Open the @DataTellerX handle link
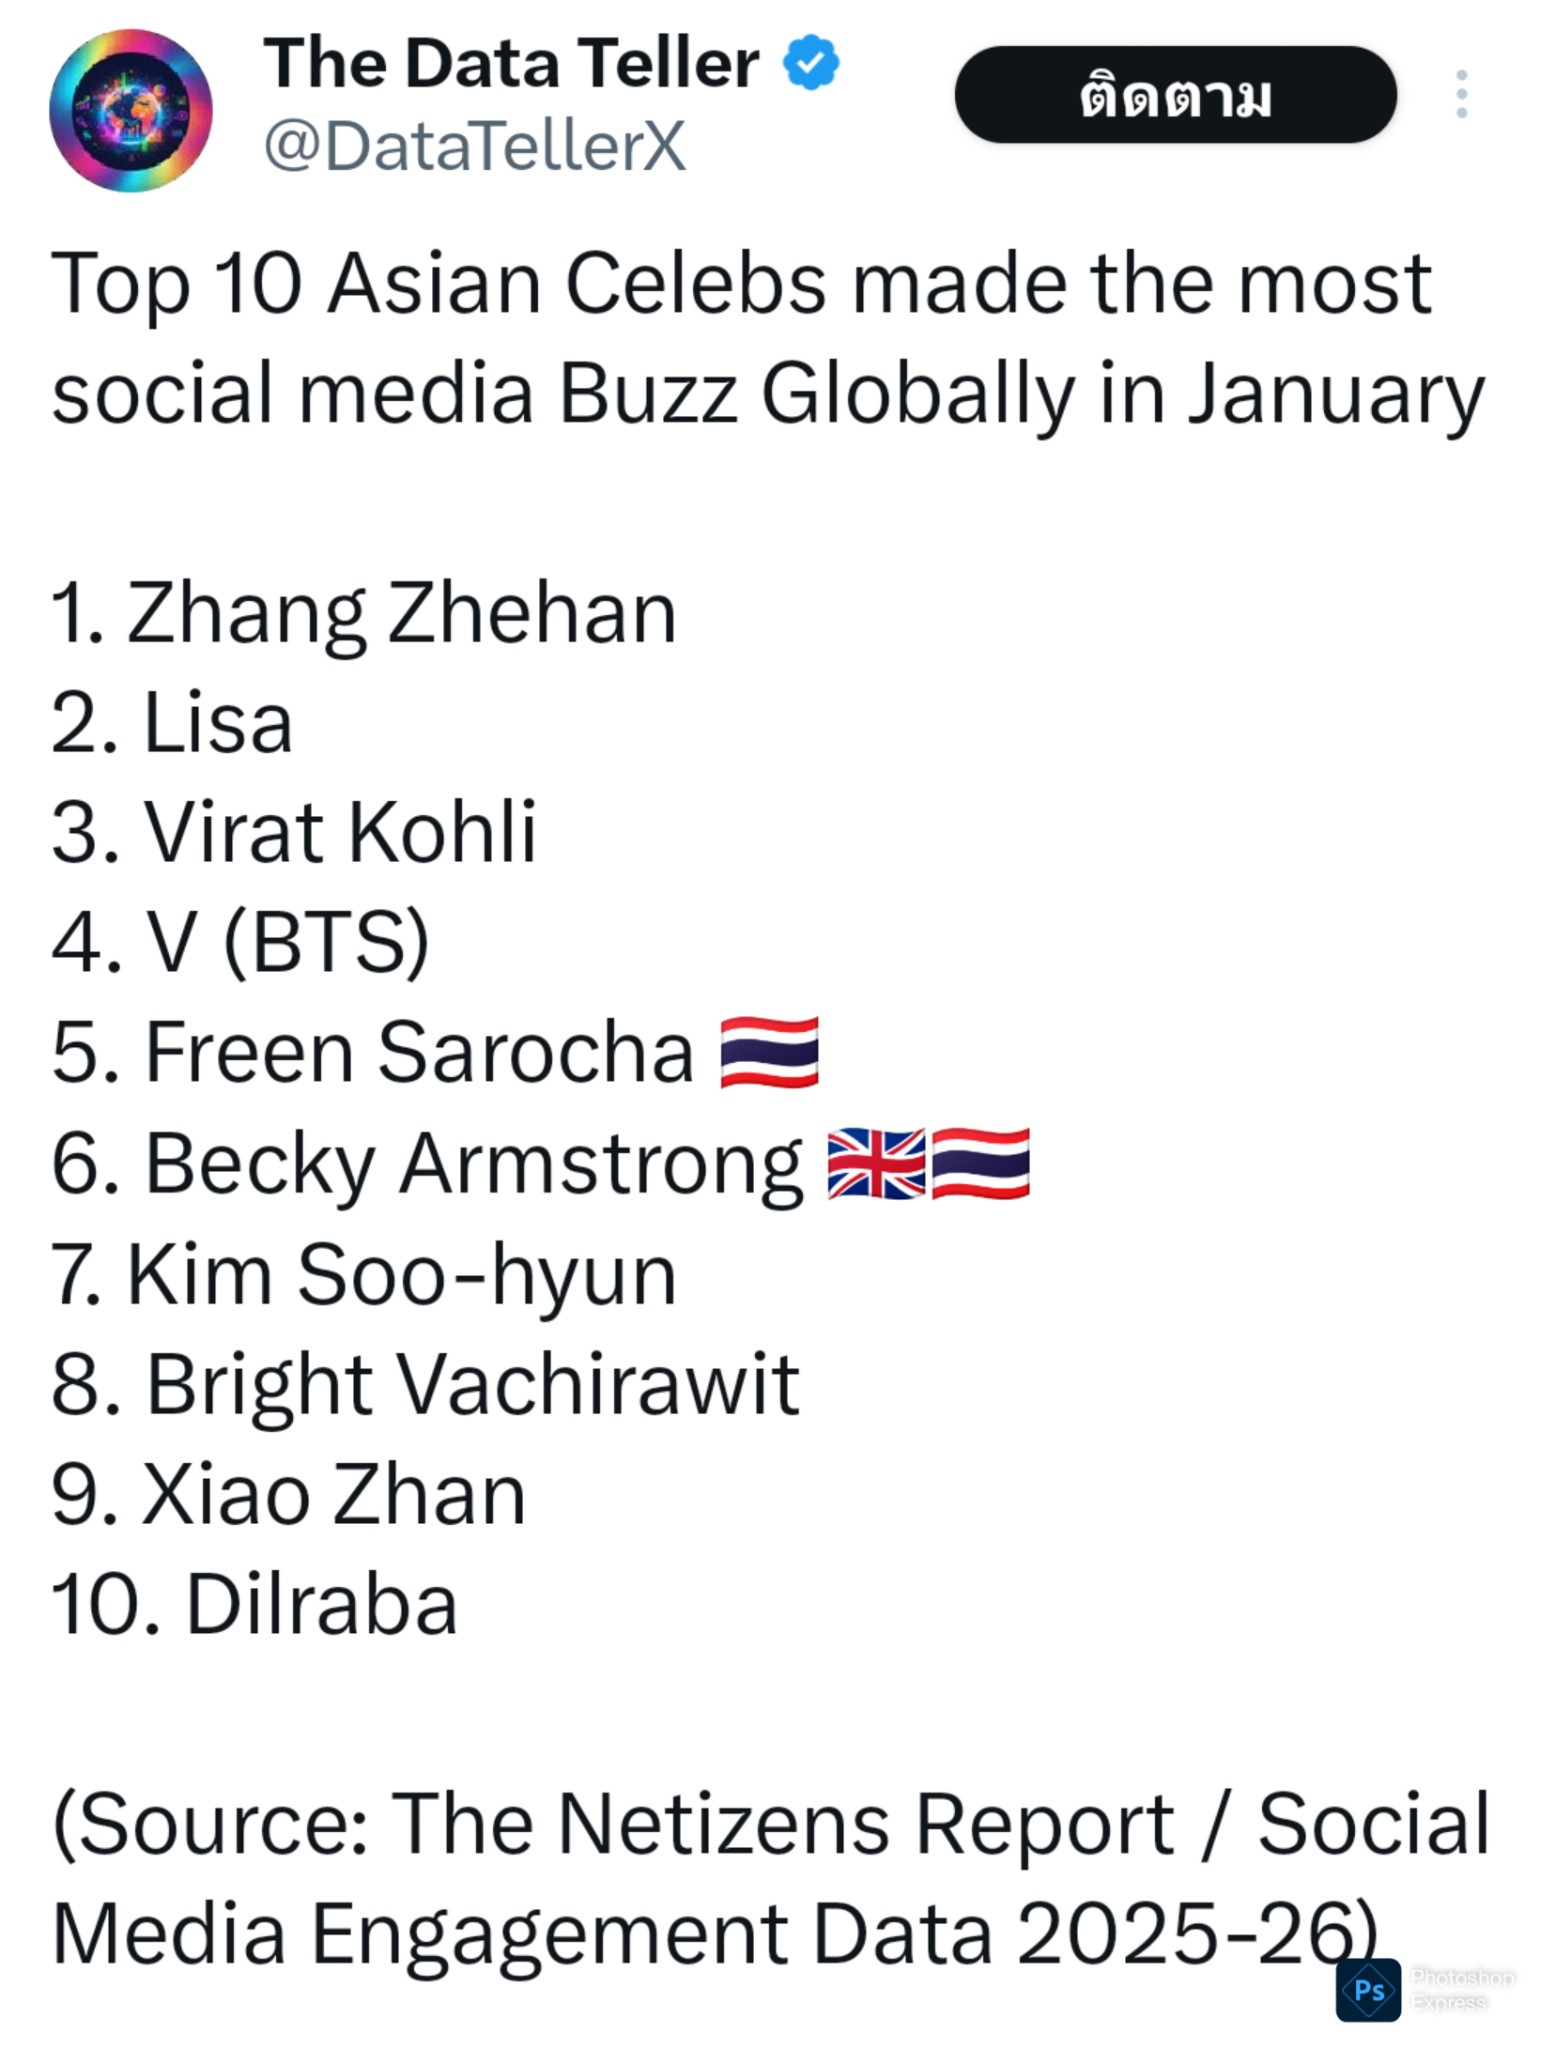This screenshot has height=2048, width=1543. point(474,146)
